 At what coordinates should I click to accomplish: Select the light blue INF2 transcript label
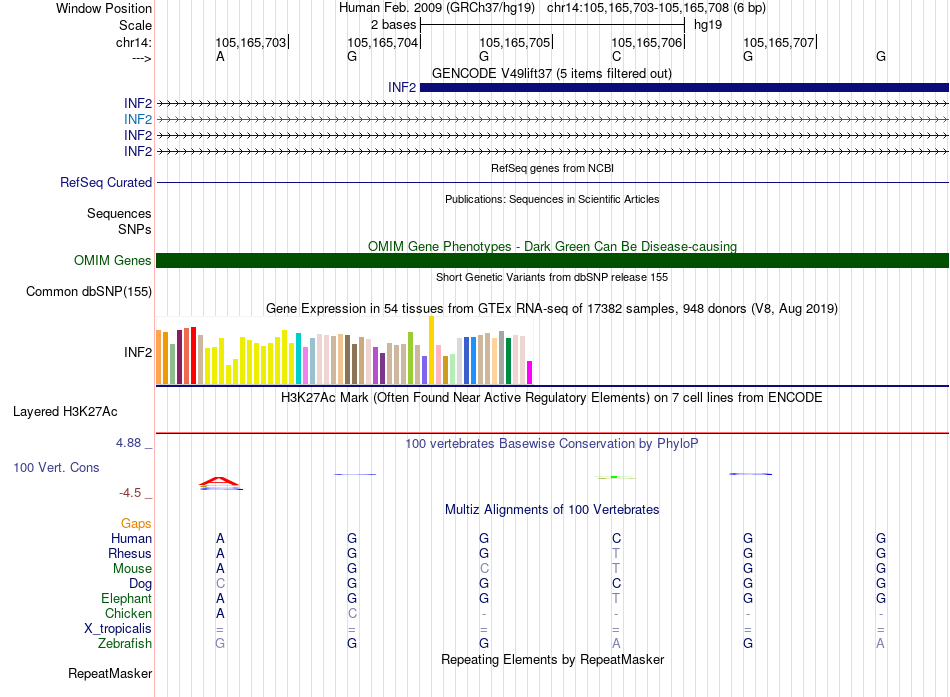pos(138,119)
